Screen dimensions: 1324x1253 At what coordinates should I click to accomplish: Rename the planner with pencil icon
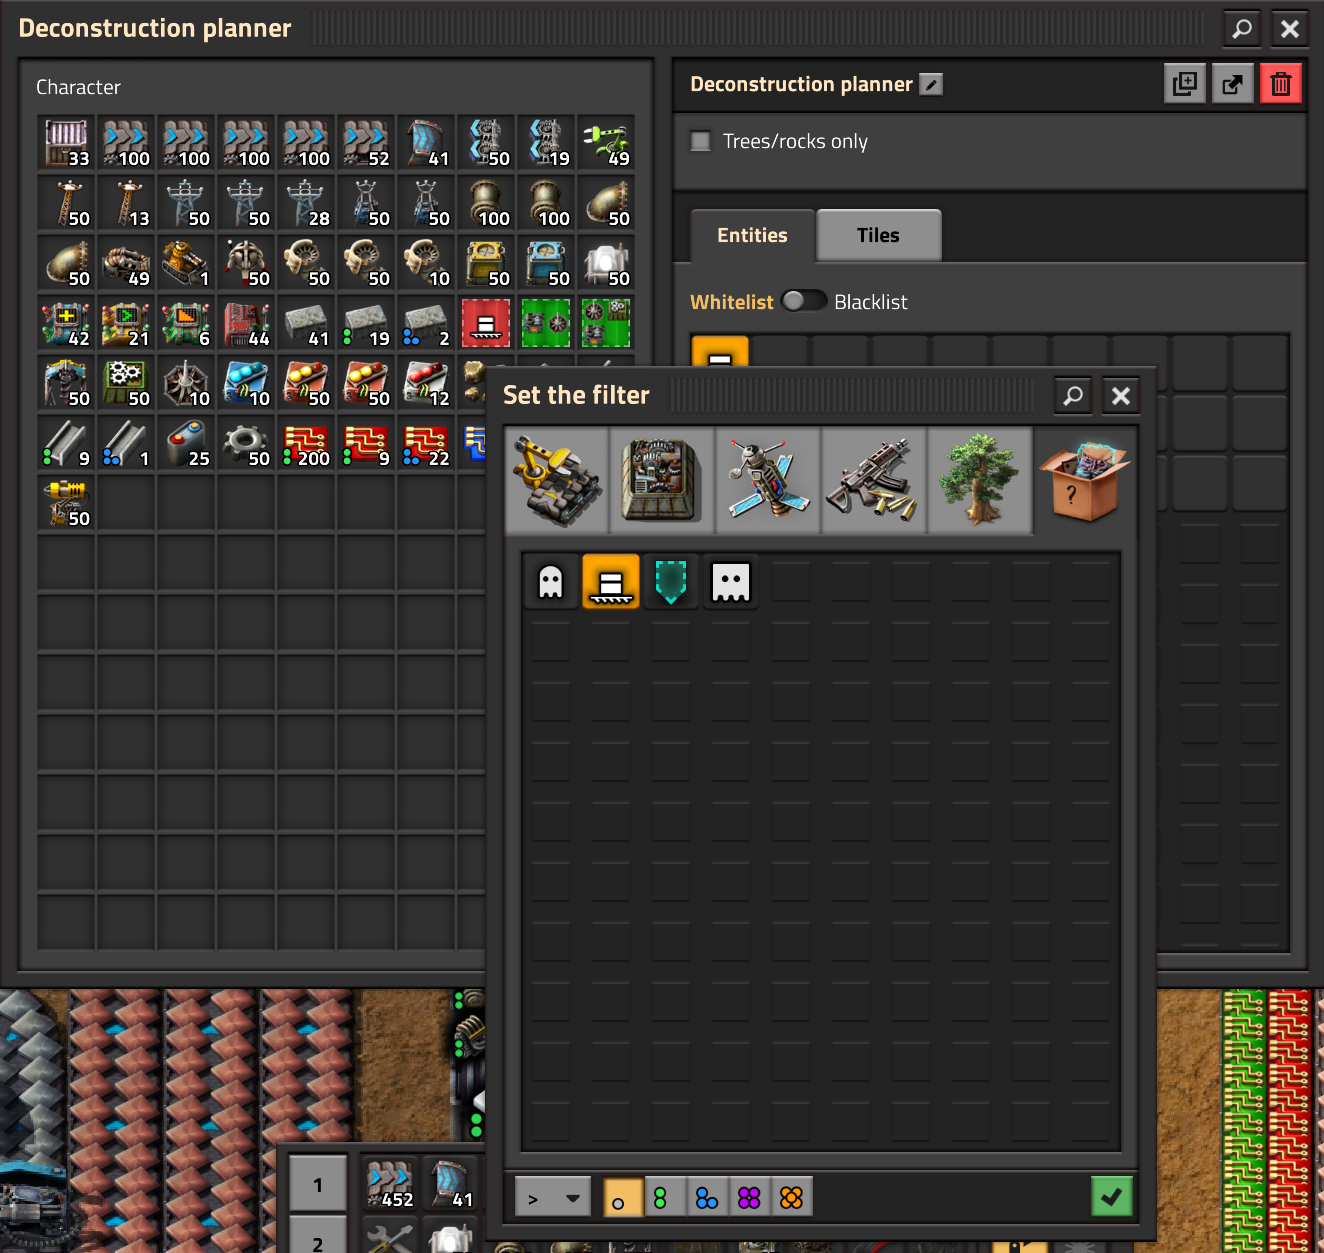(931, 85)
